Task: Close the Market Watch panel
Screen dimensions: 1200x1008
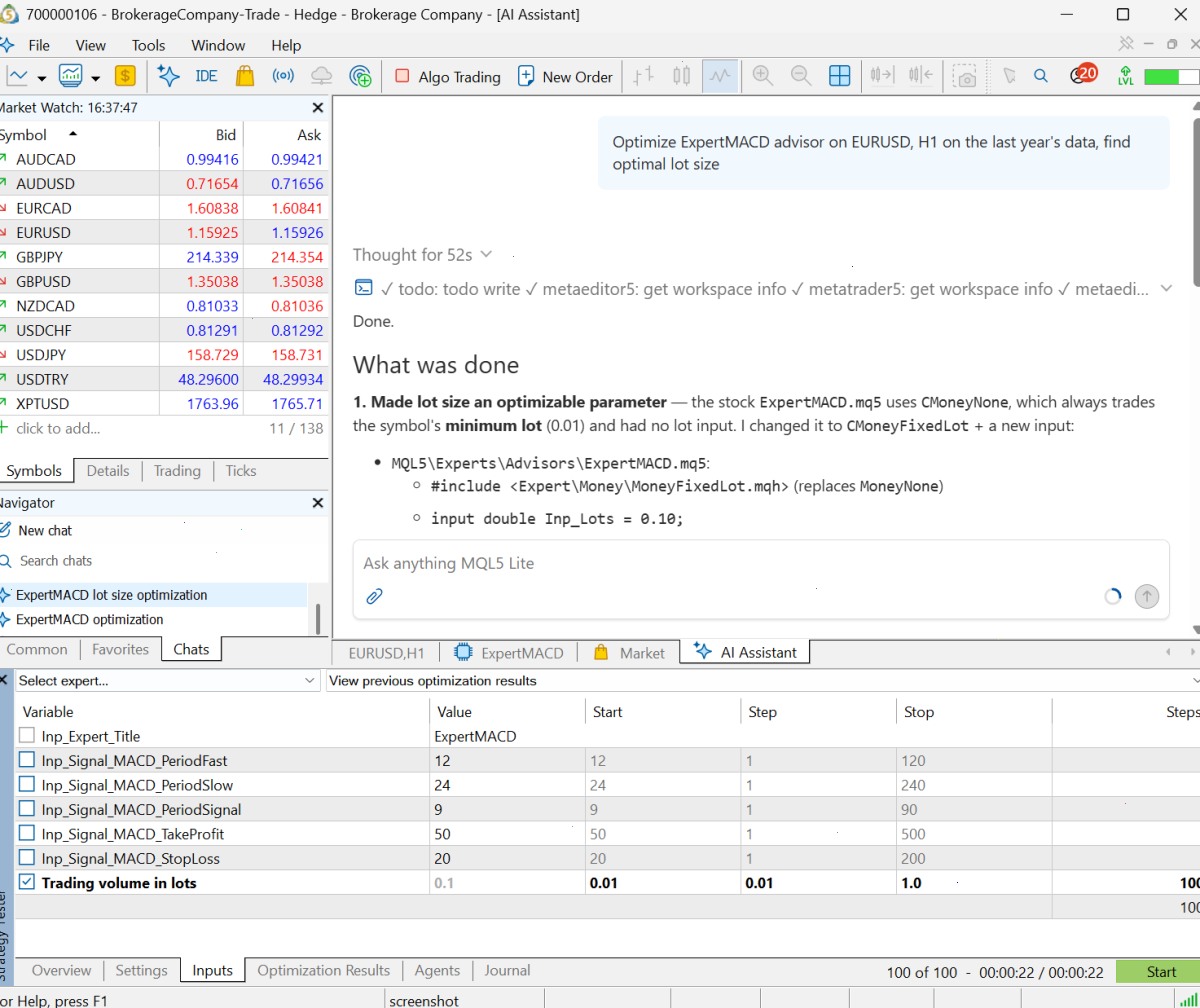Action: pyautogui.click(x=318, y=108)
